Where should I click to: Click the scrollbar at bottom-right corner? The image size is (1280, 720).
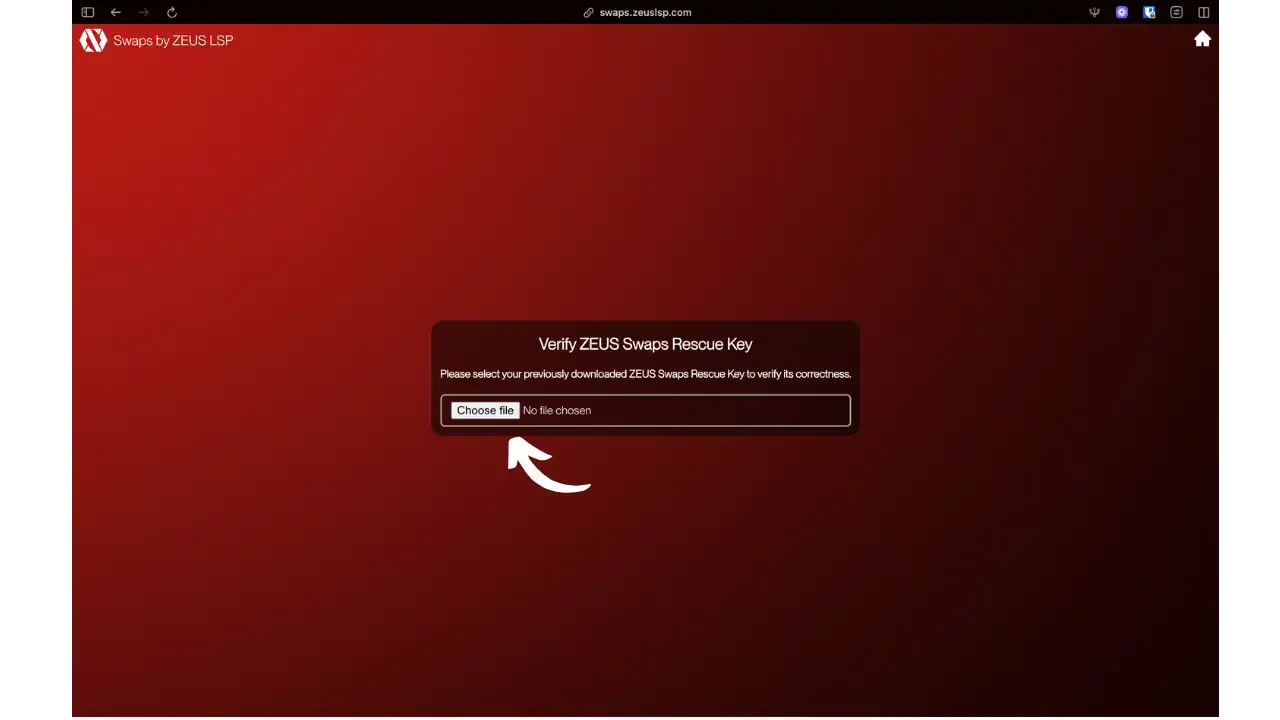1220,715
